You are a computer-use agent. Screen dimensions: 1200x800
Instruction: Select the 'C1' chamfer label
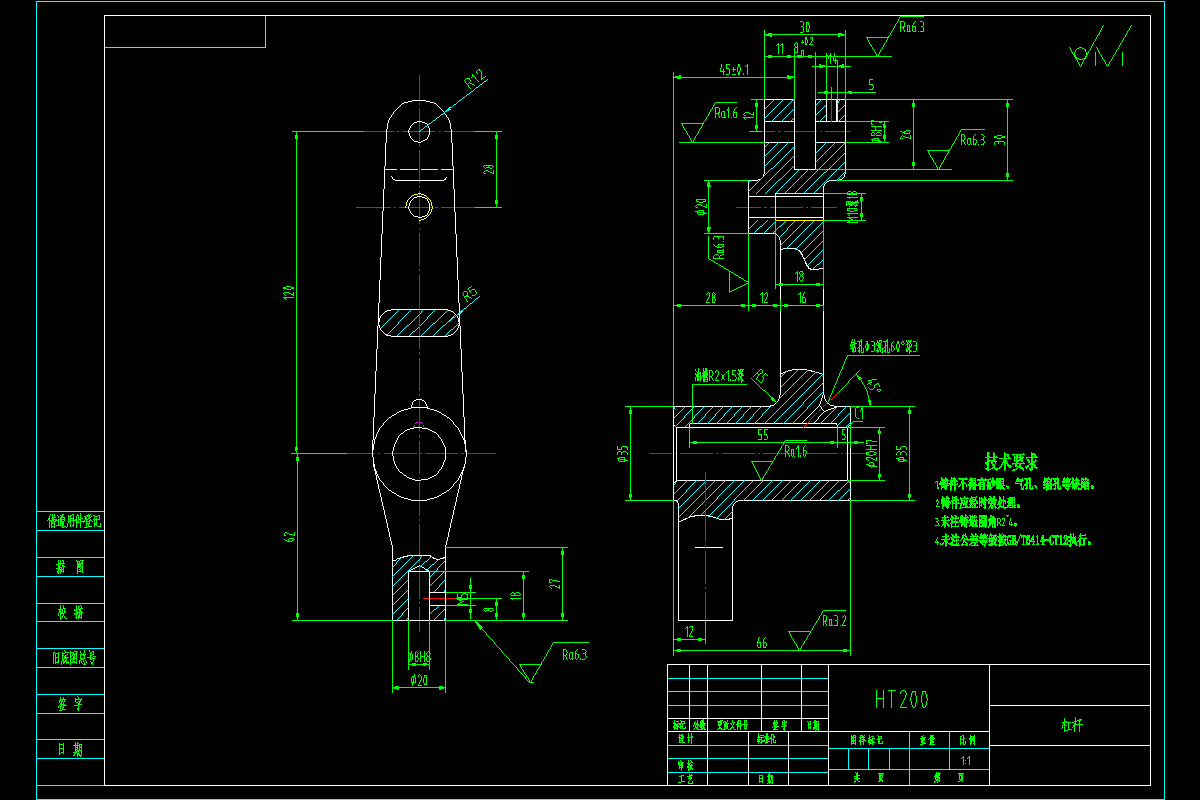coord(858,411)
